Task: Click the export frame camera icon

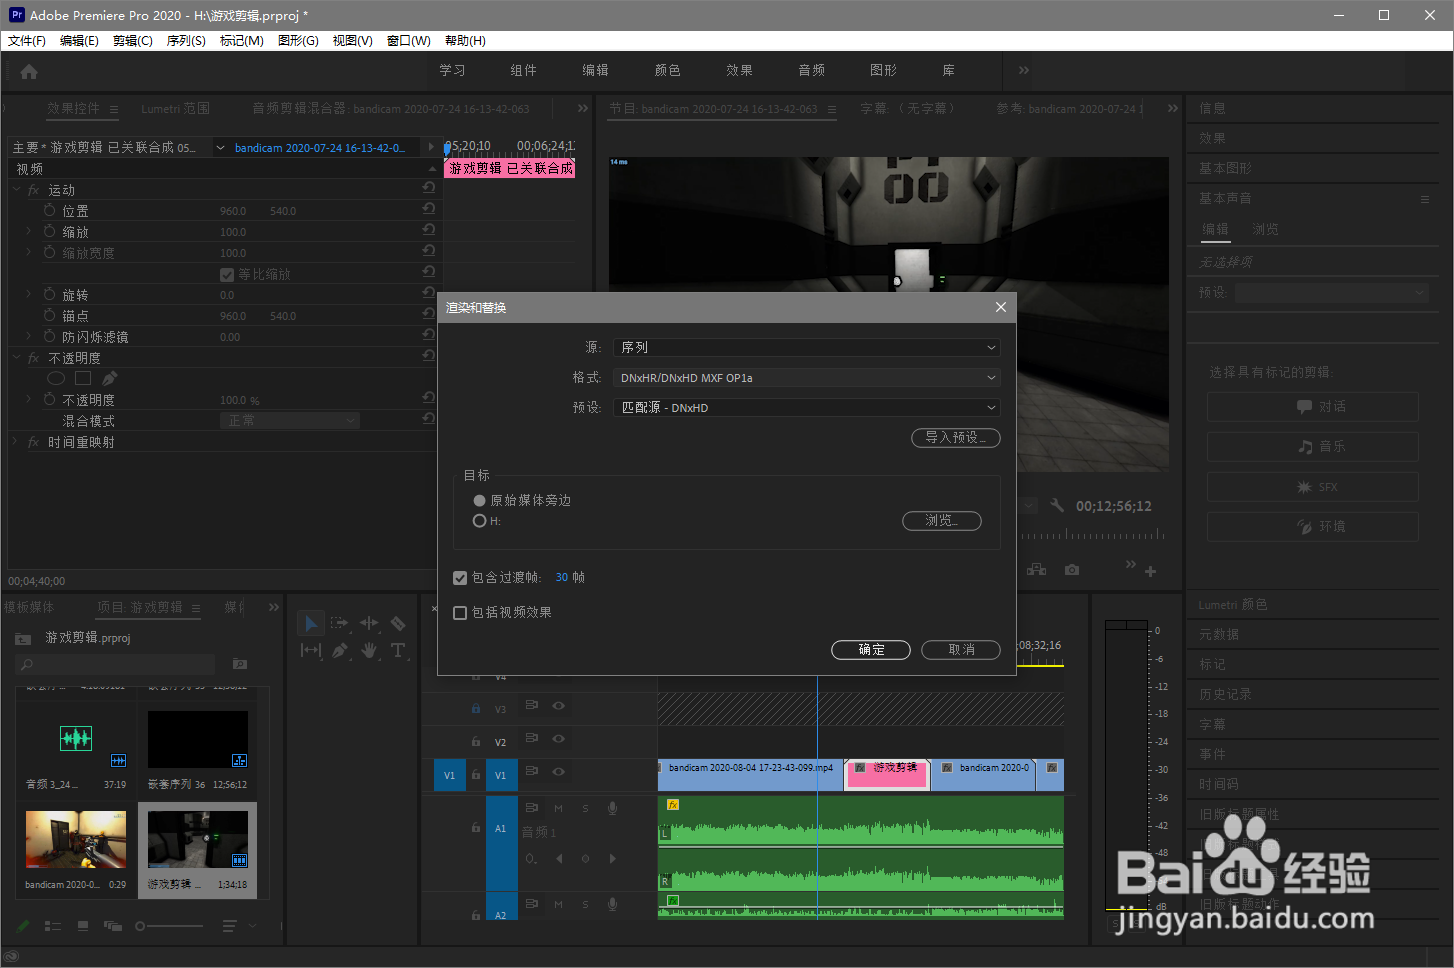Action: coord(1072,570)
